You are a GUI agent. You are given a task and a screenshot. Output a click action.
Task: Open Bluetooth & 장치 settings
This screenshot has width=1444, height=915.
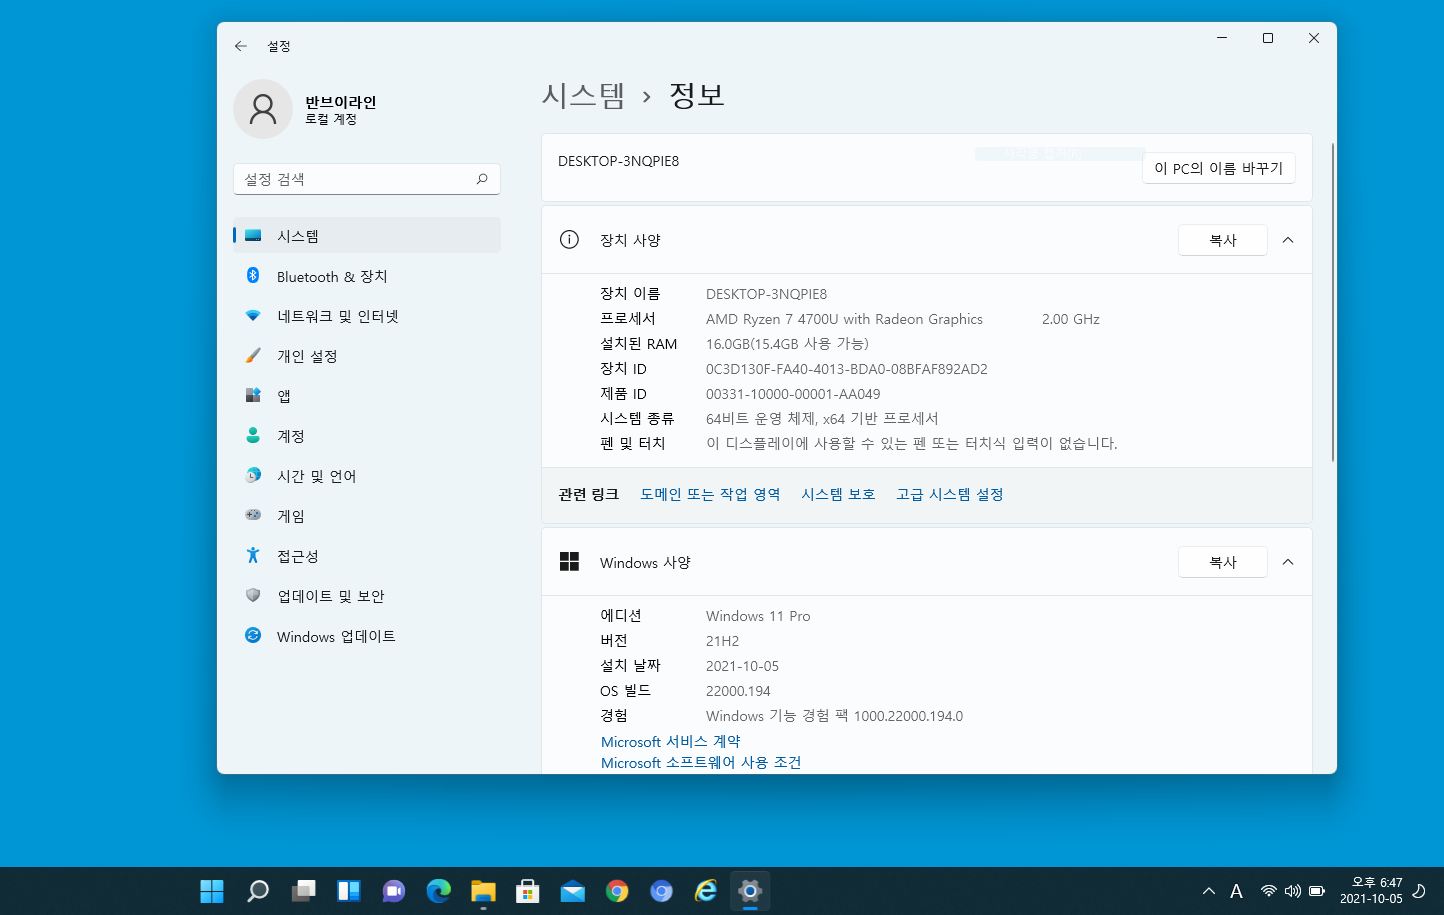click(366, 276)
